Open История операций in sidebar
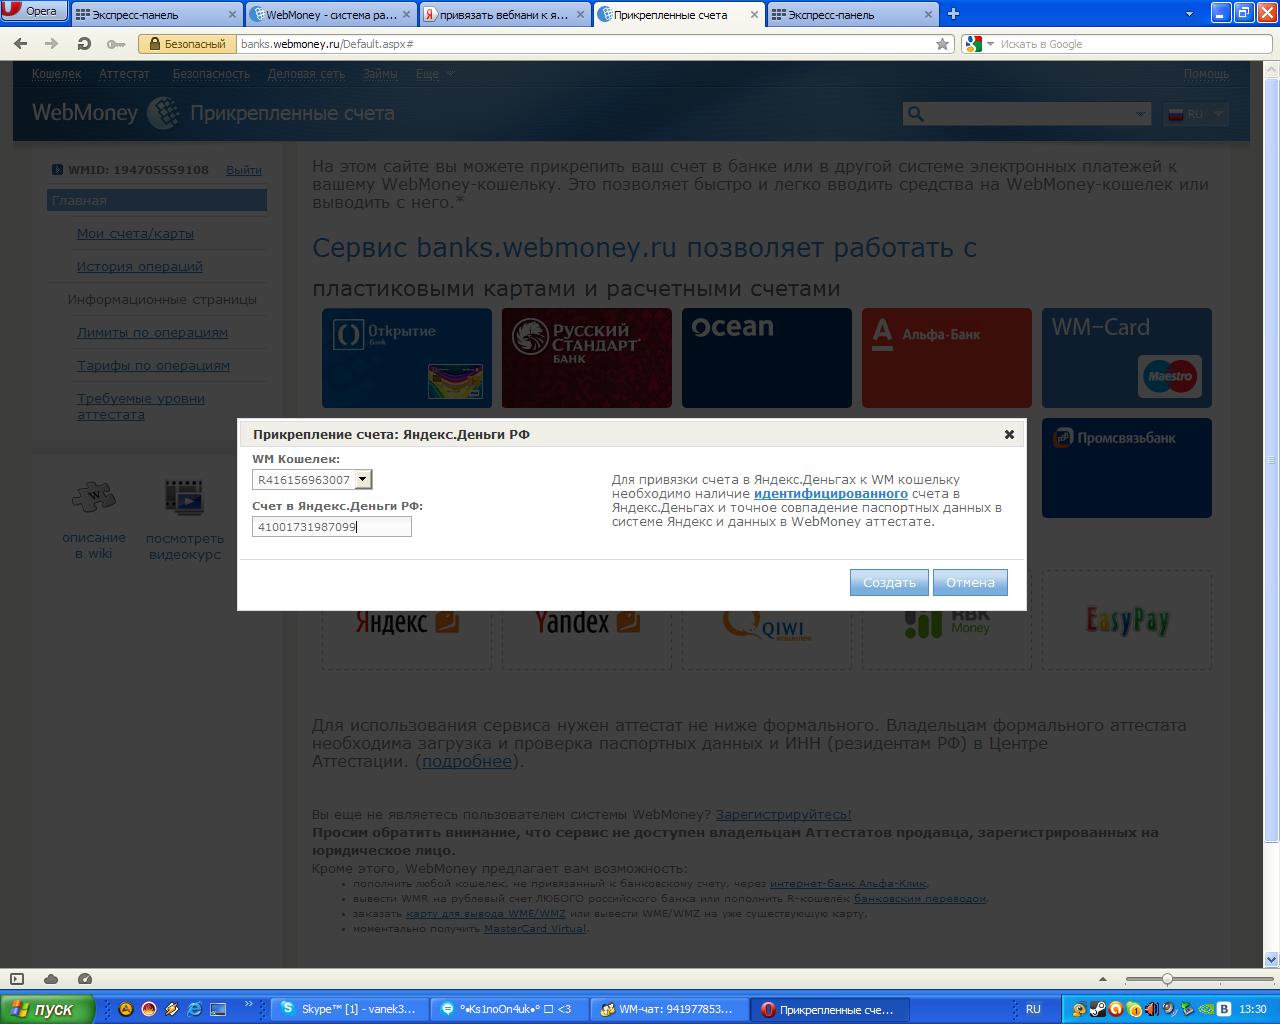This screenshot has height=1024, width=1280. [x=140, y=267]
